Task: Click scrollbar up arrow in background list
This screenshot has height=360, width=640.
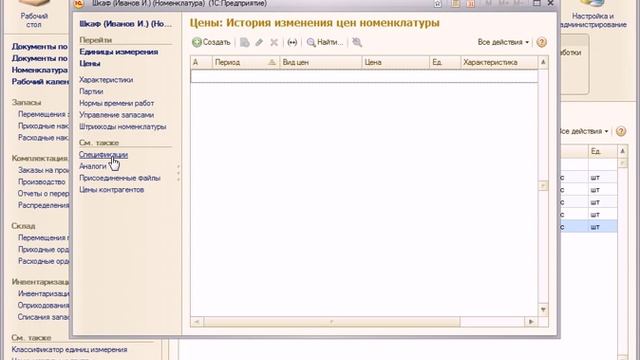Action: click(622, 151)
